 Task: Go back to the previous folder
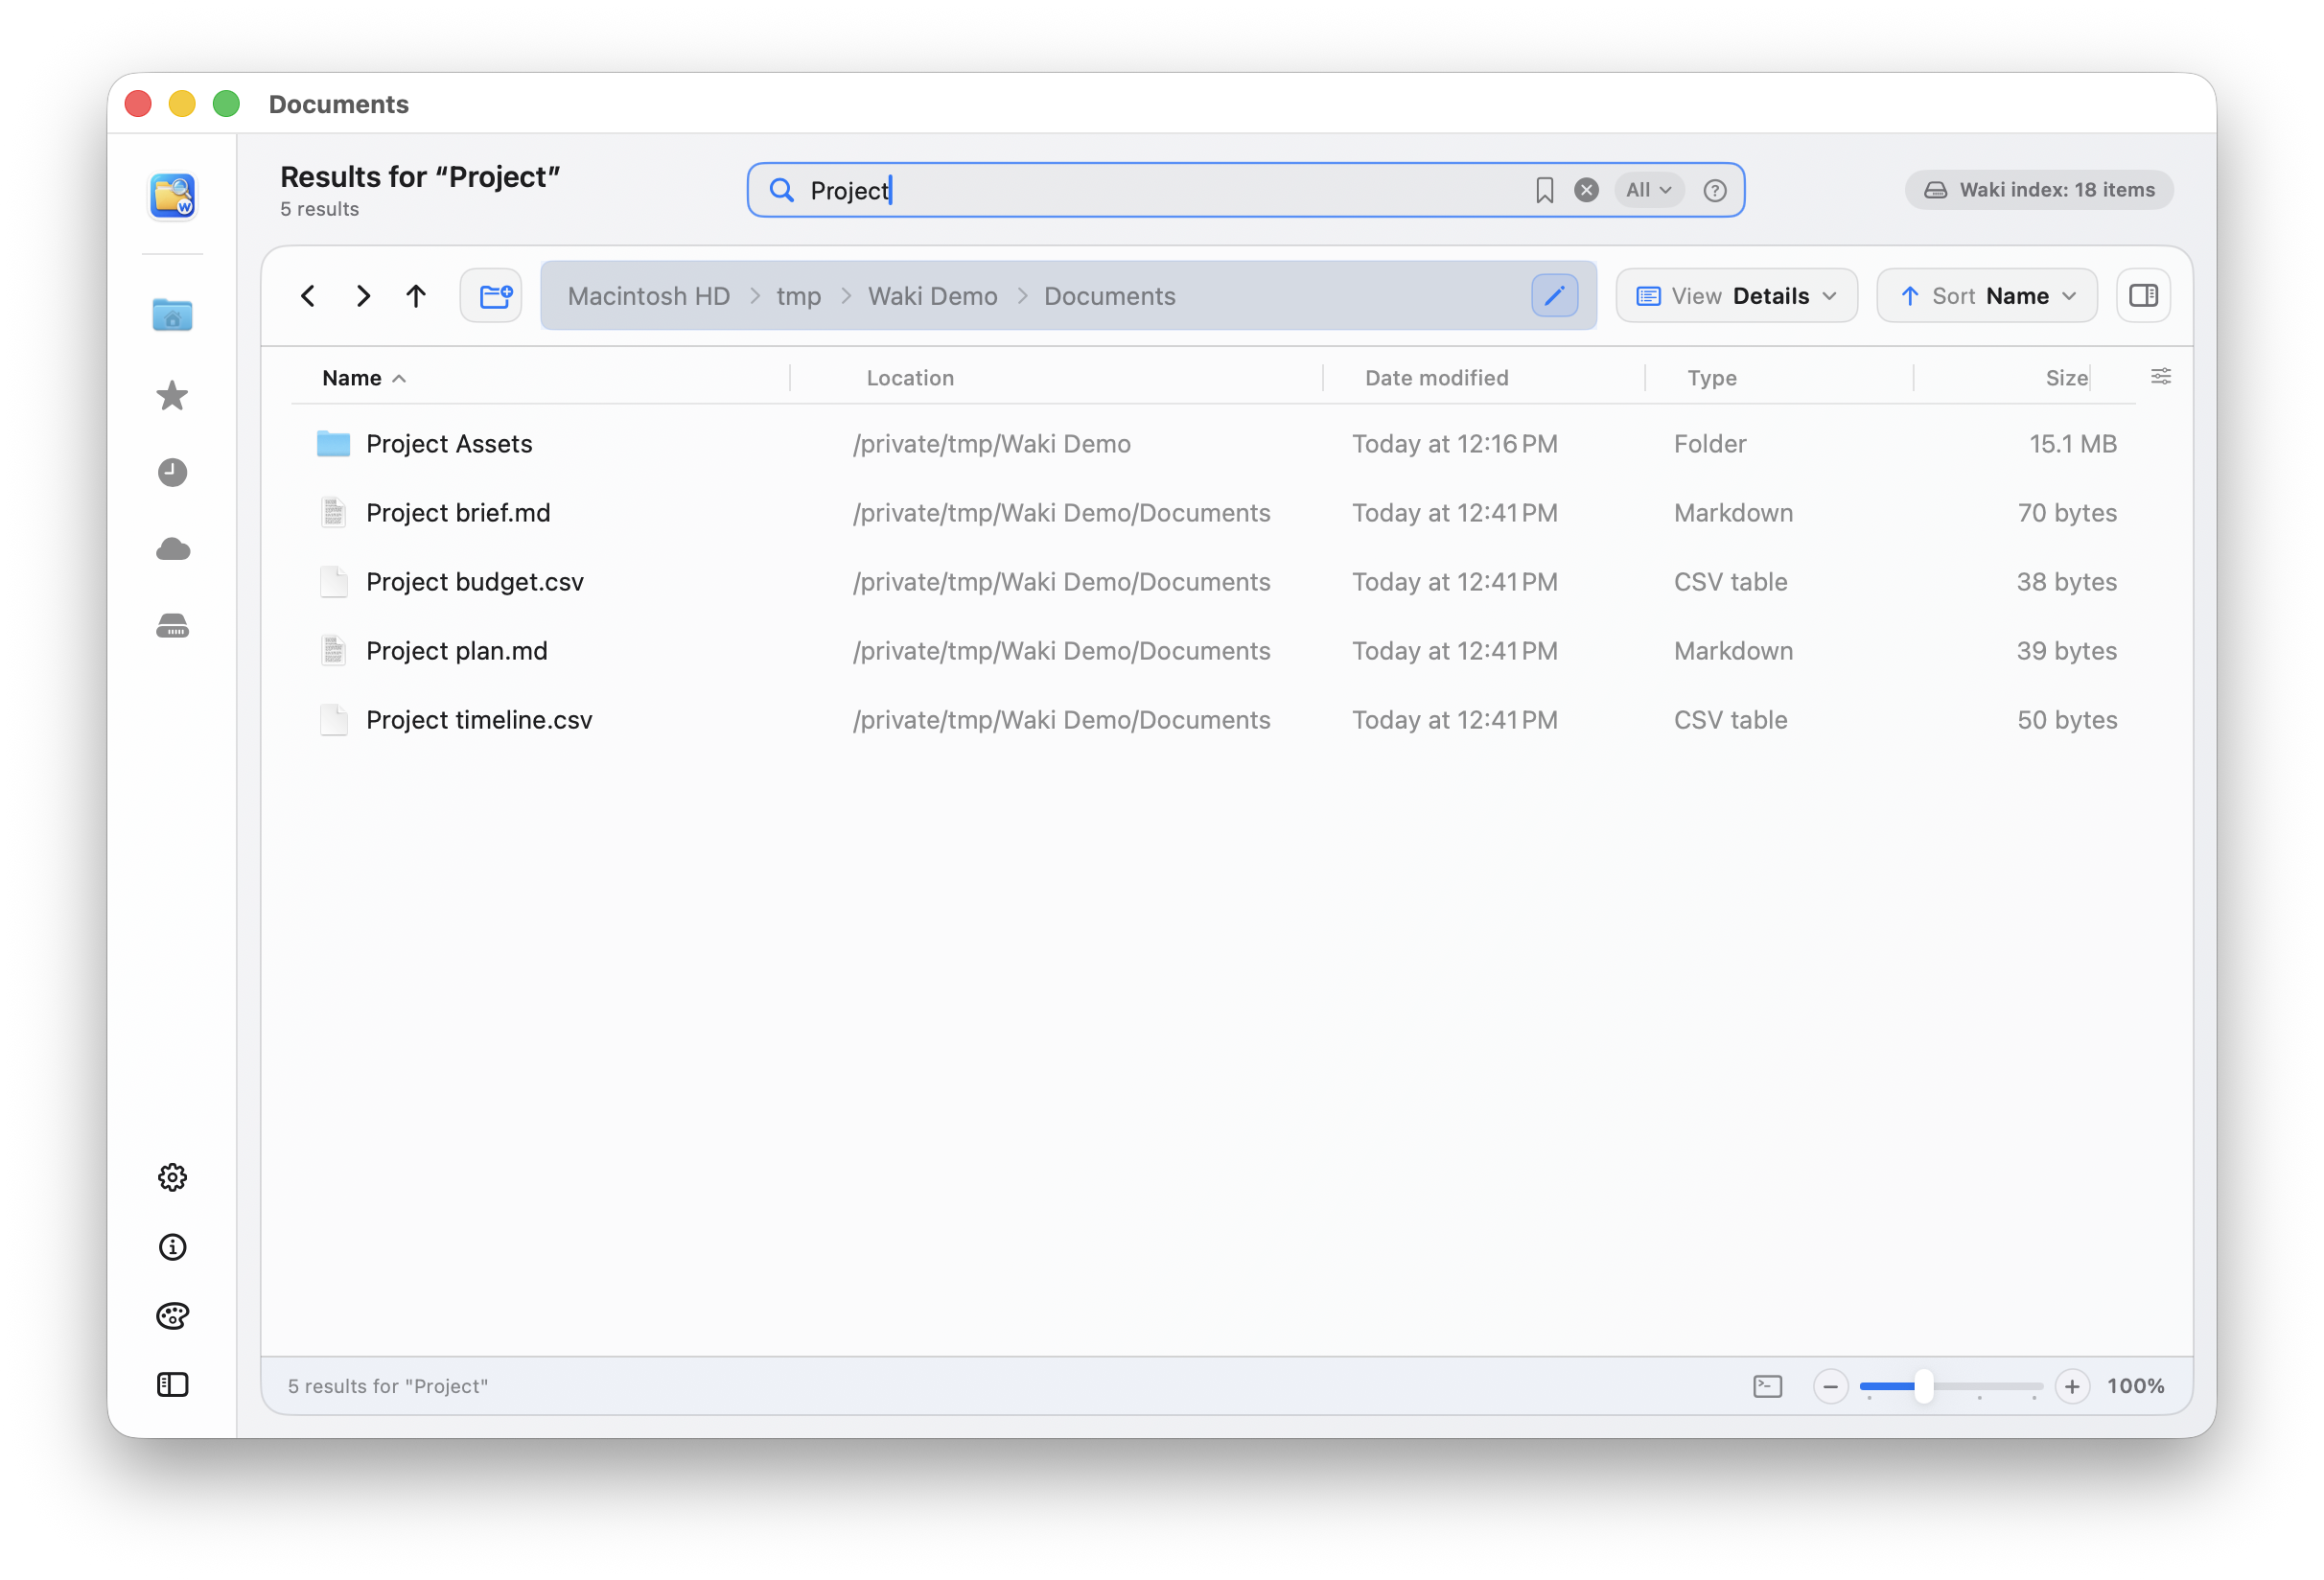pos(308,296)
